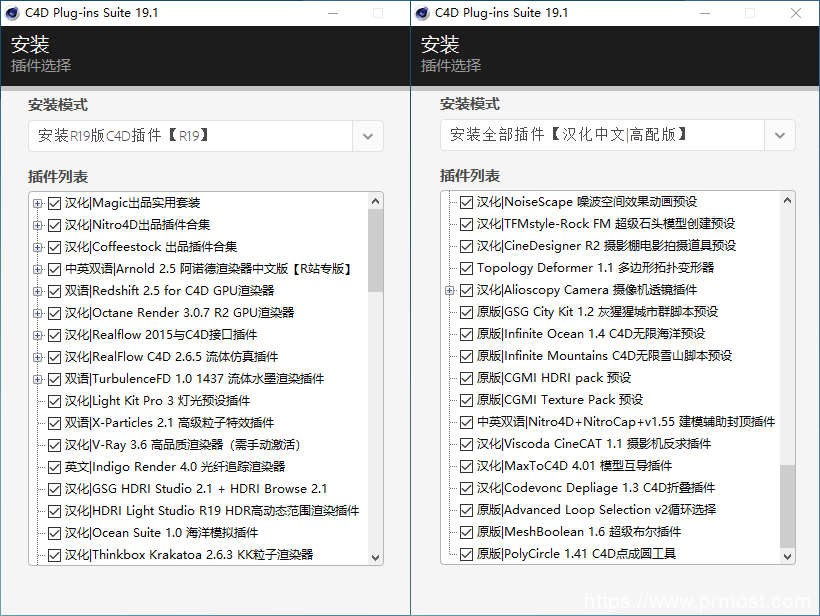Image resolution: width=820 pixels, height=616 pixels.
Task: Click scroll up arrow in left plugin list
Action: click(x=375, y=201)
